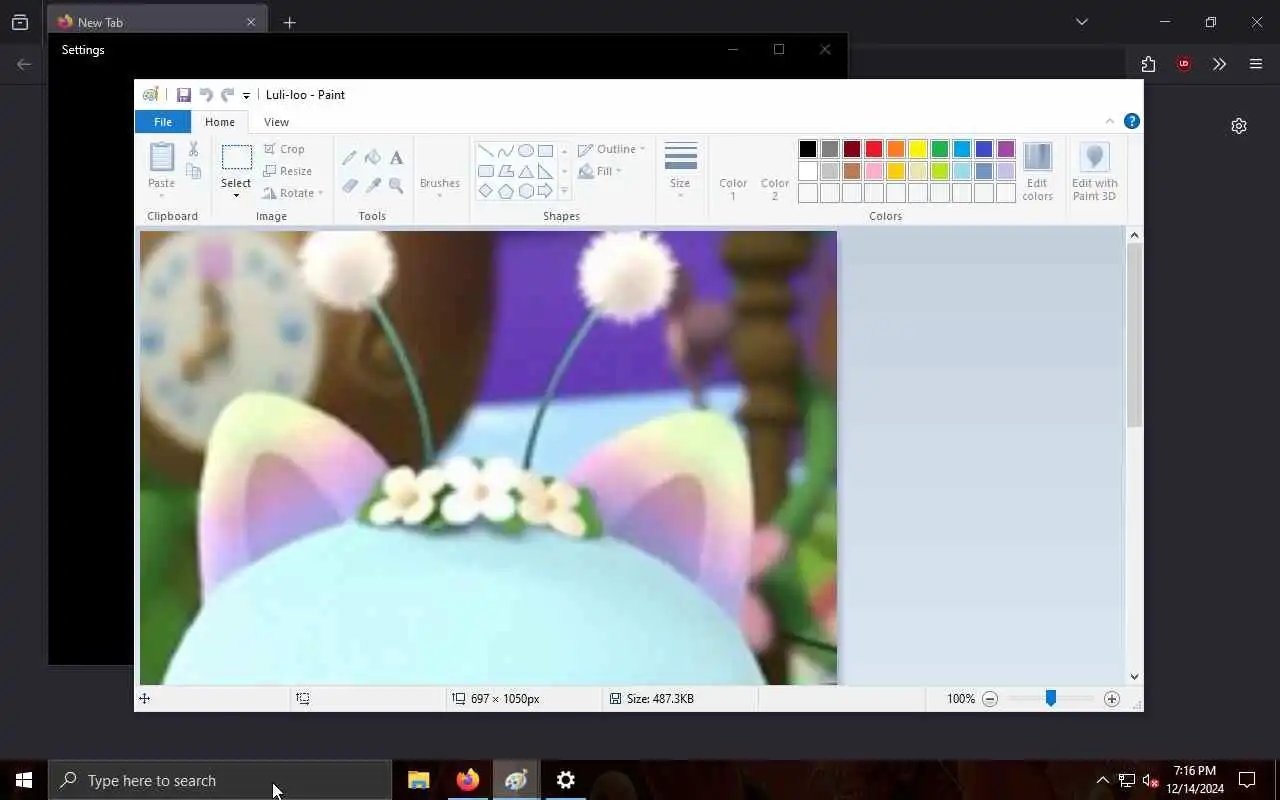Choose the Right triangle shape
The width and height of the screenshot is (1280, 800).
[545, 171]
